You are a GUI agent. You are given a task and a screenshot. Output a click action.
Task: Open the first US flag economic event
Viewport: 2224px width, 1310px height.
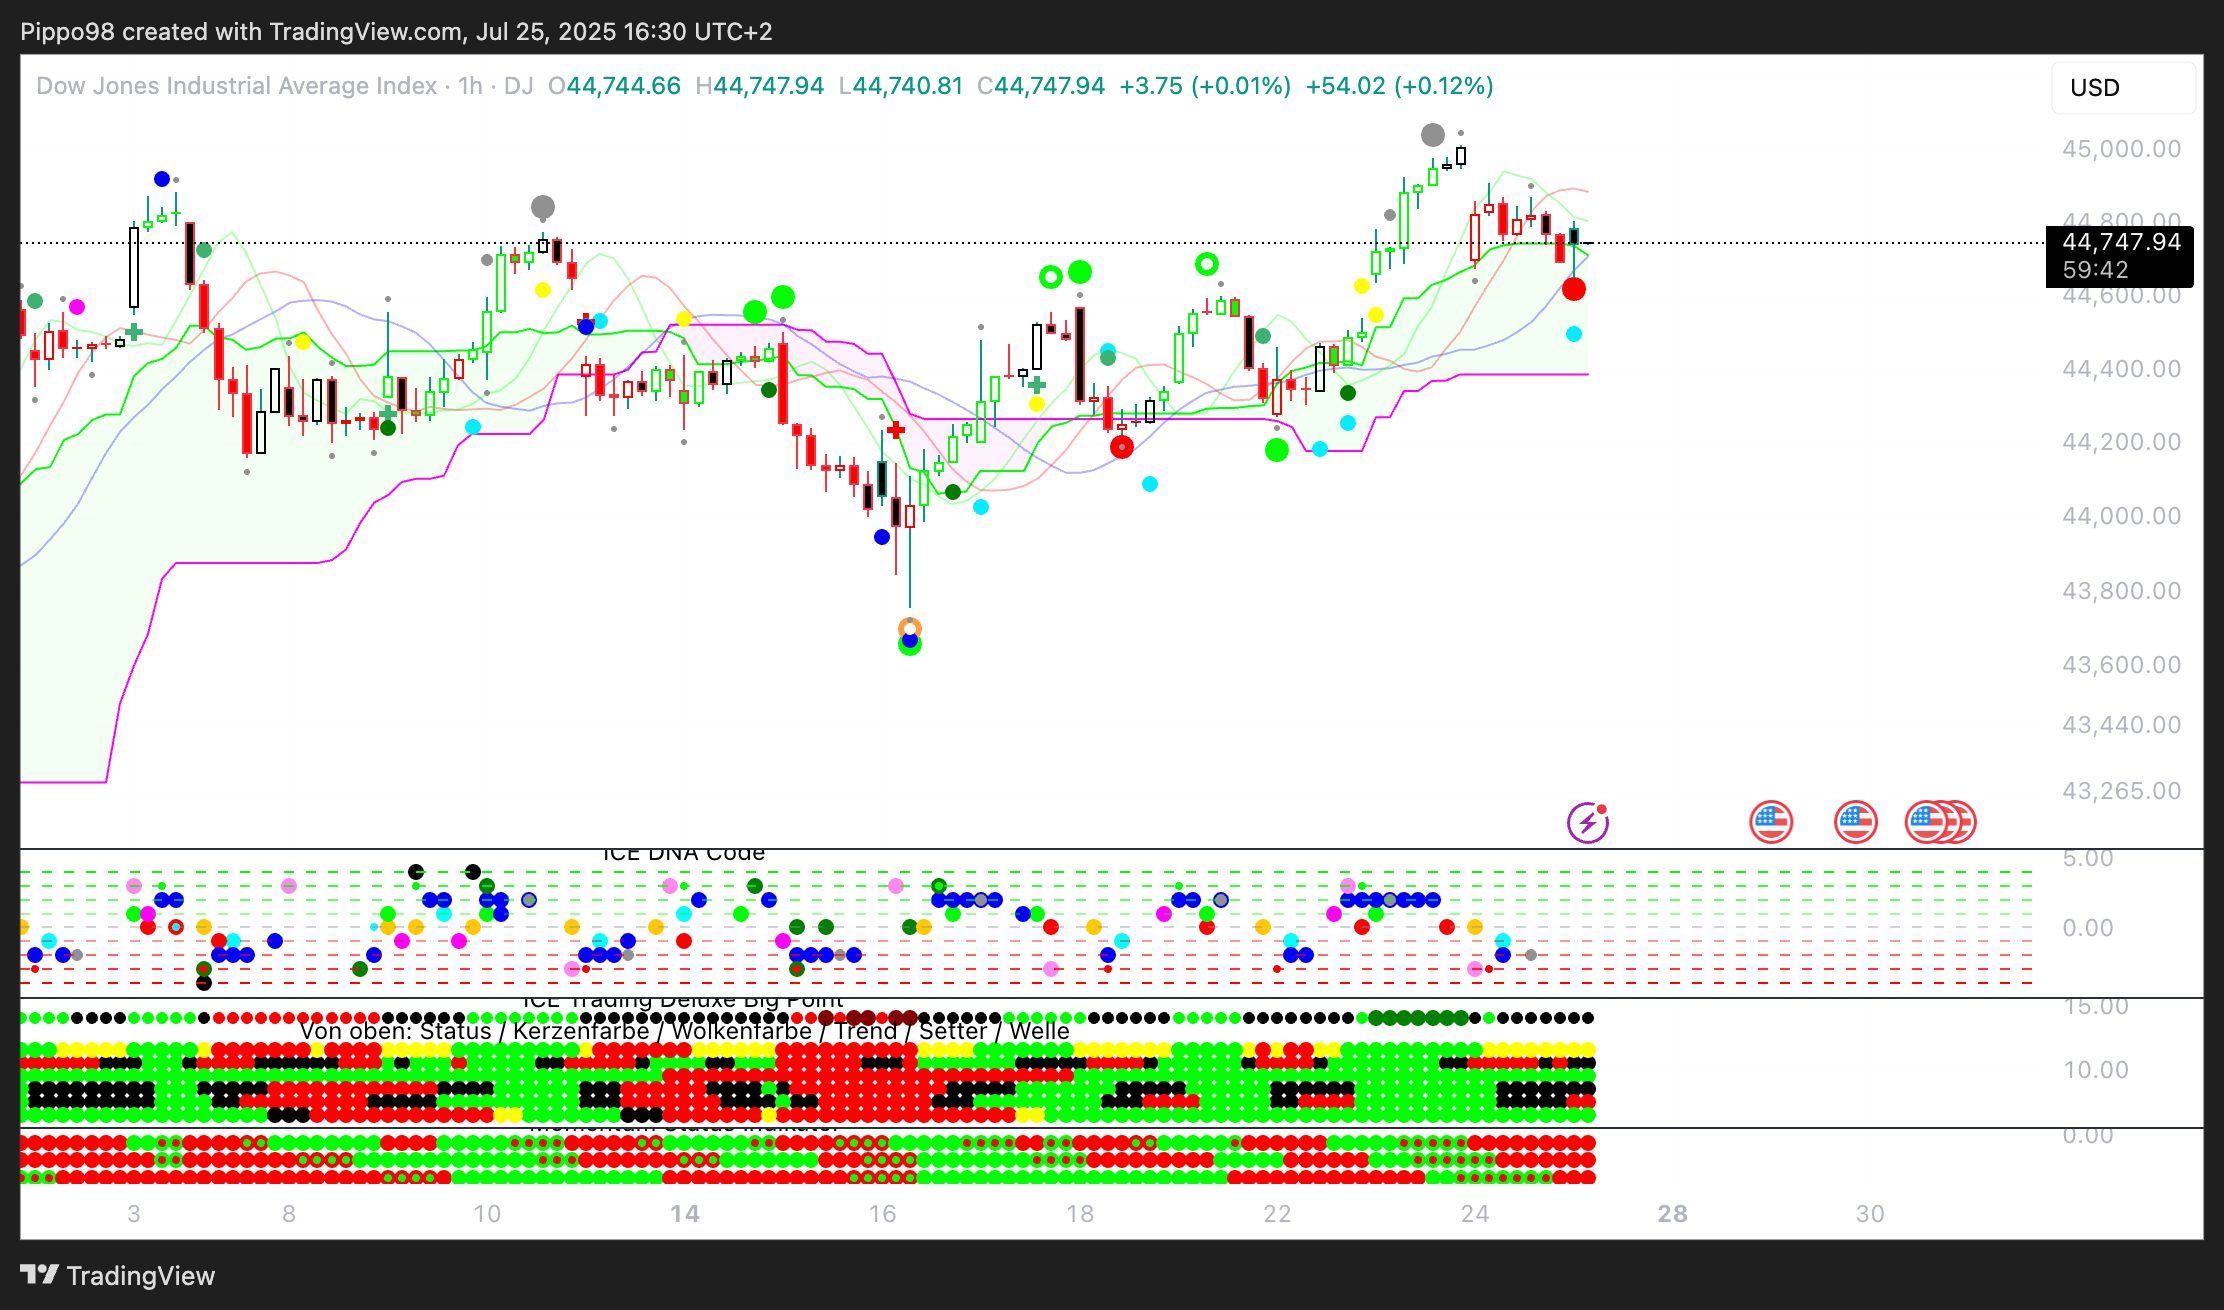[1771, 822]
